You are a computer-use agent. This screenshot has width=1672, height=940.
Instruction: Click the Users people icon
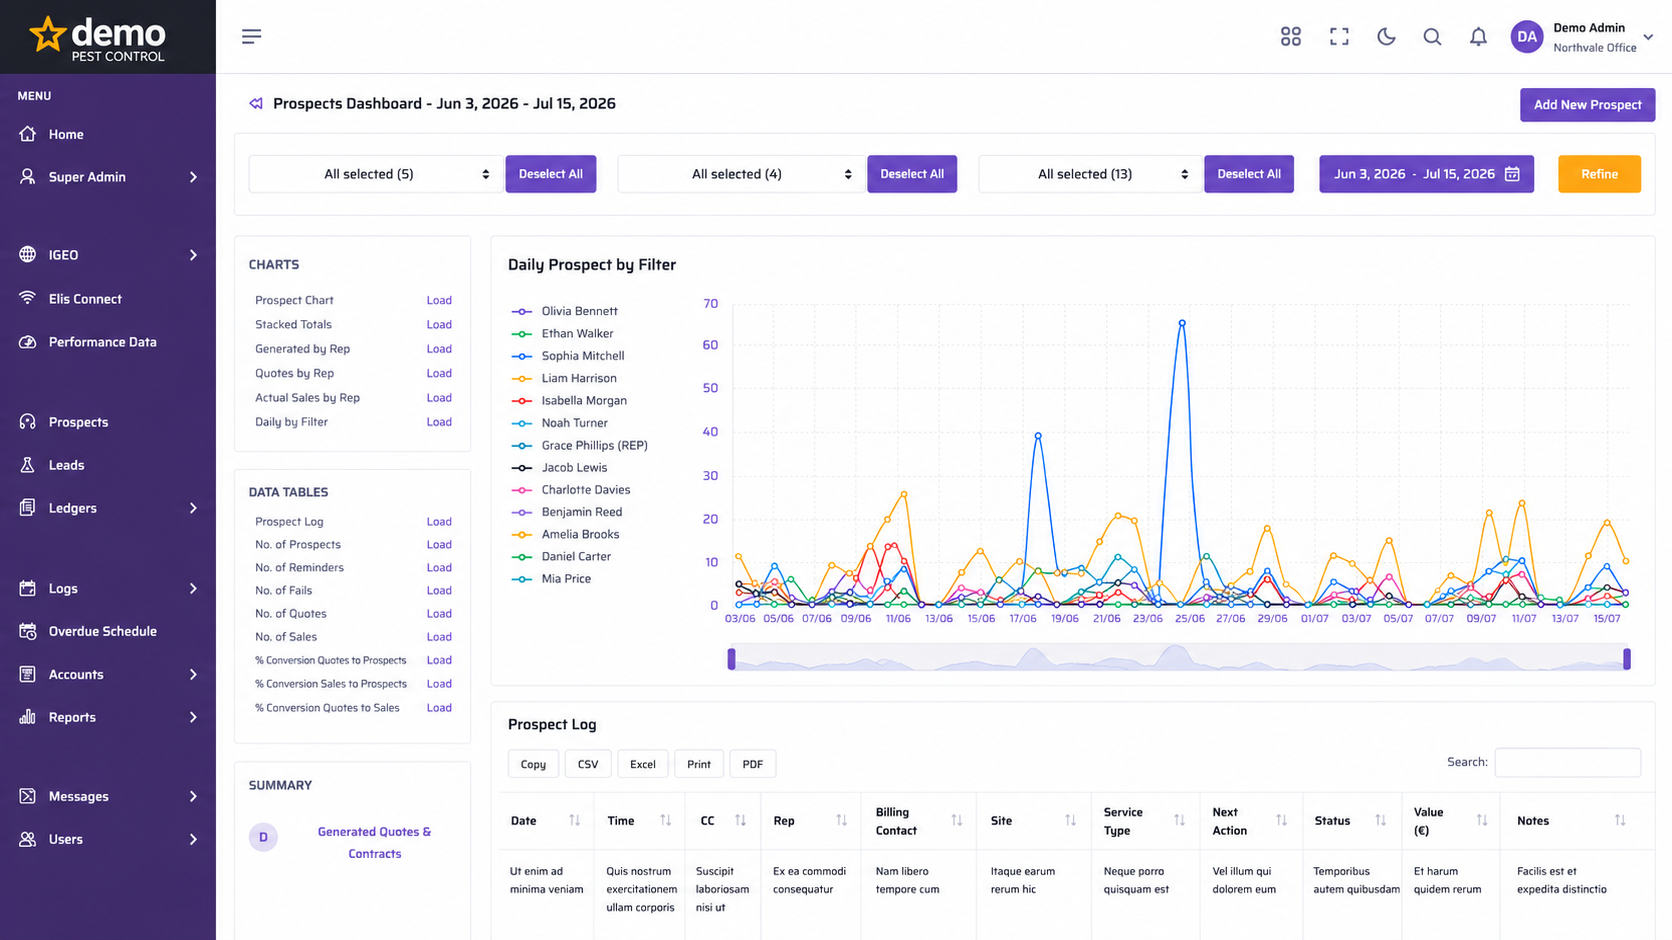tap(27, 839)
